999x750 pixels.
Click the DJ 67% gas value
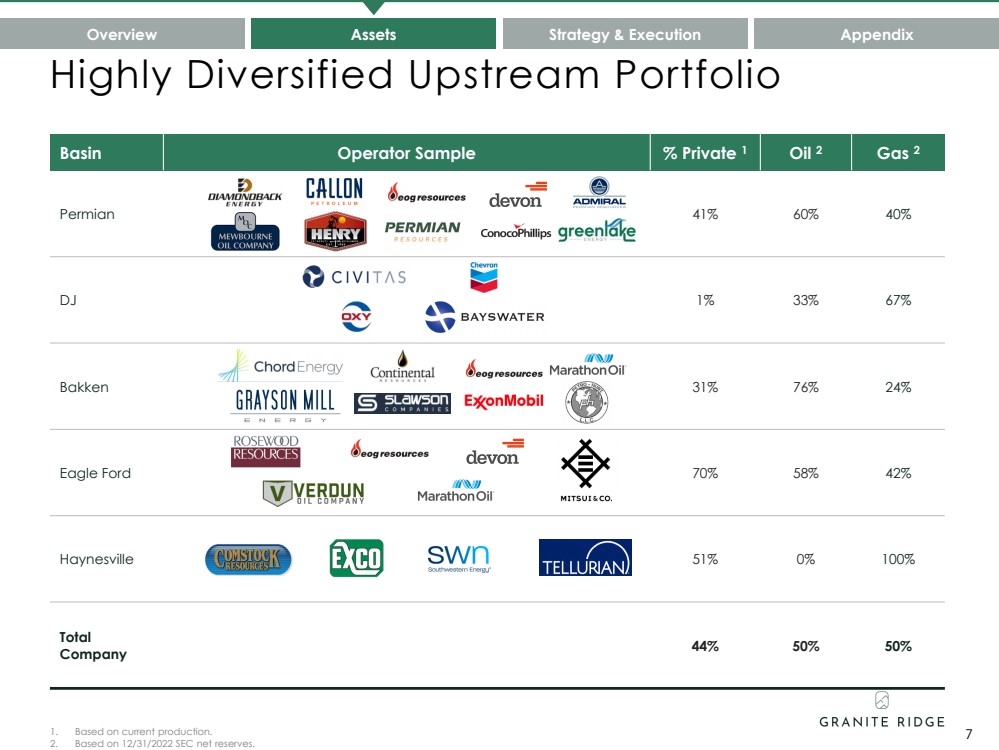click(898, 300)
